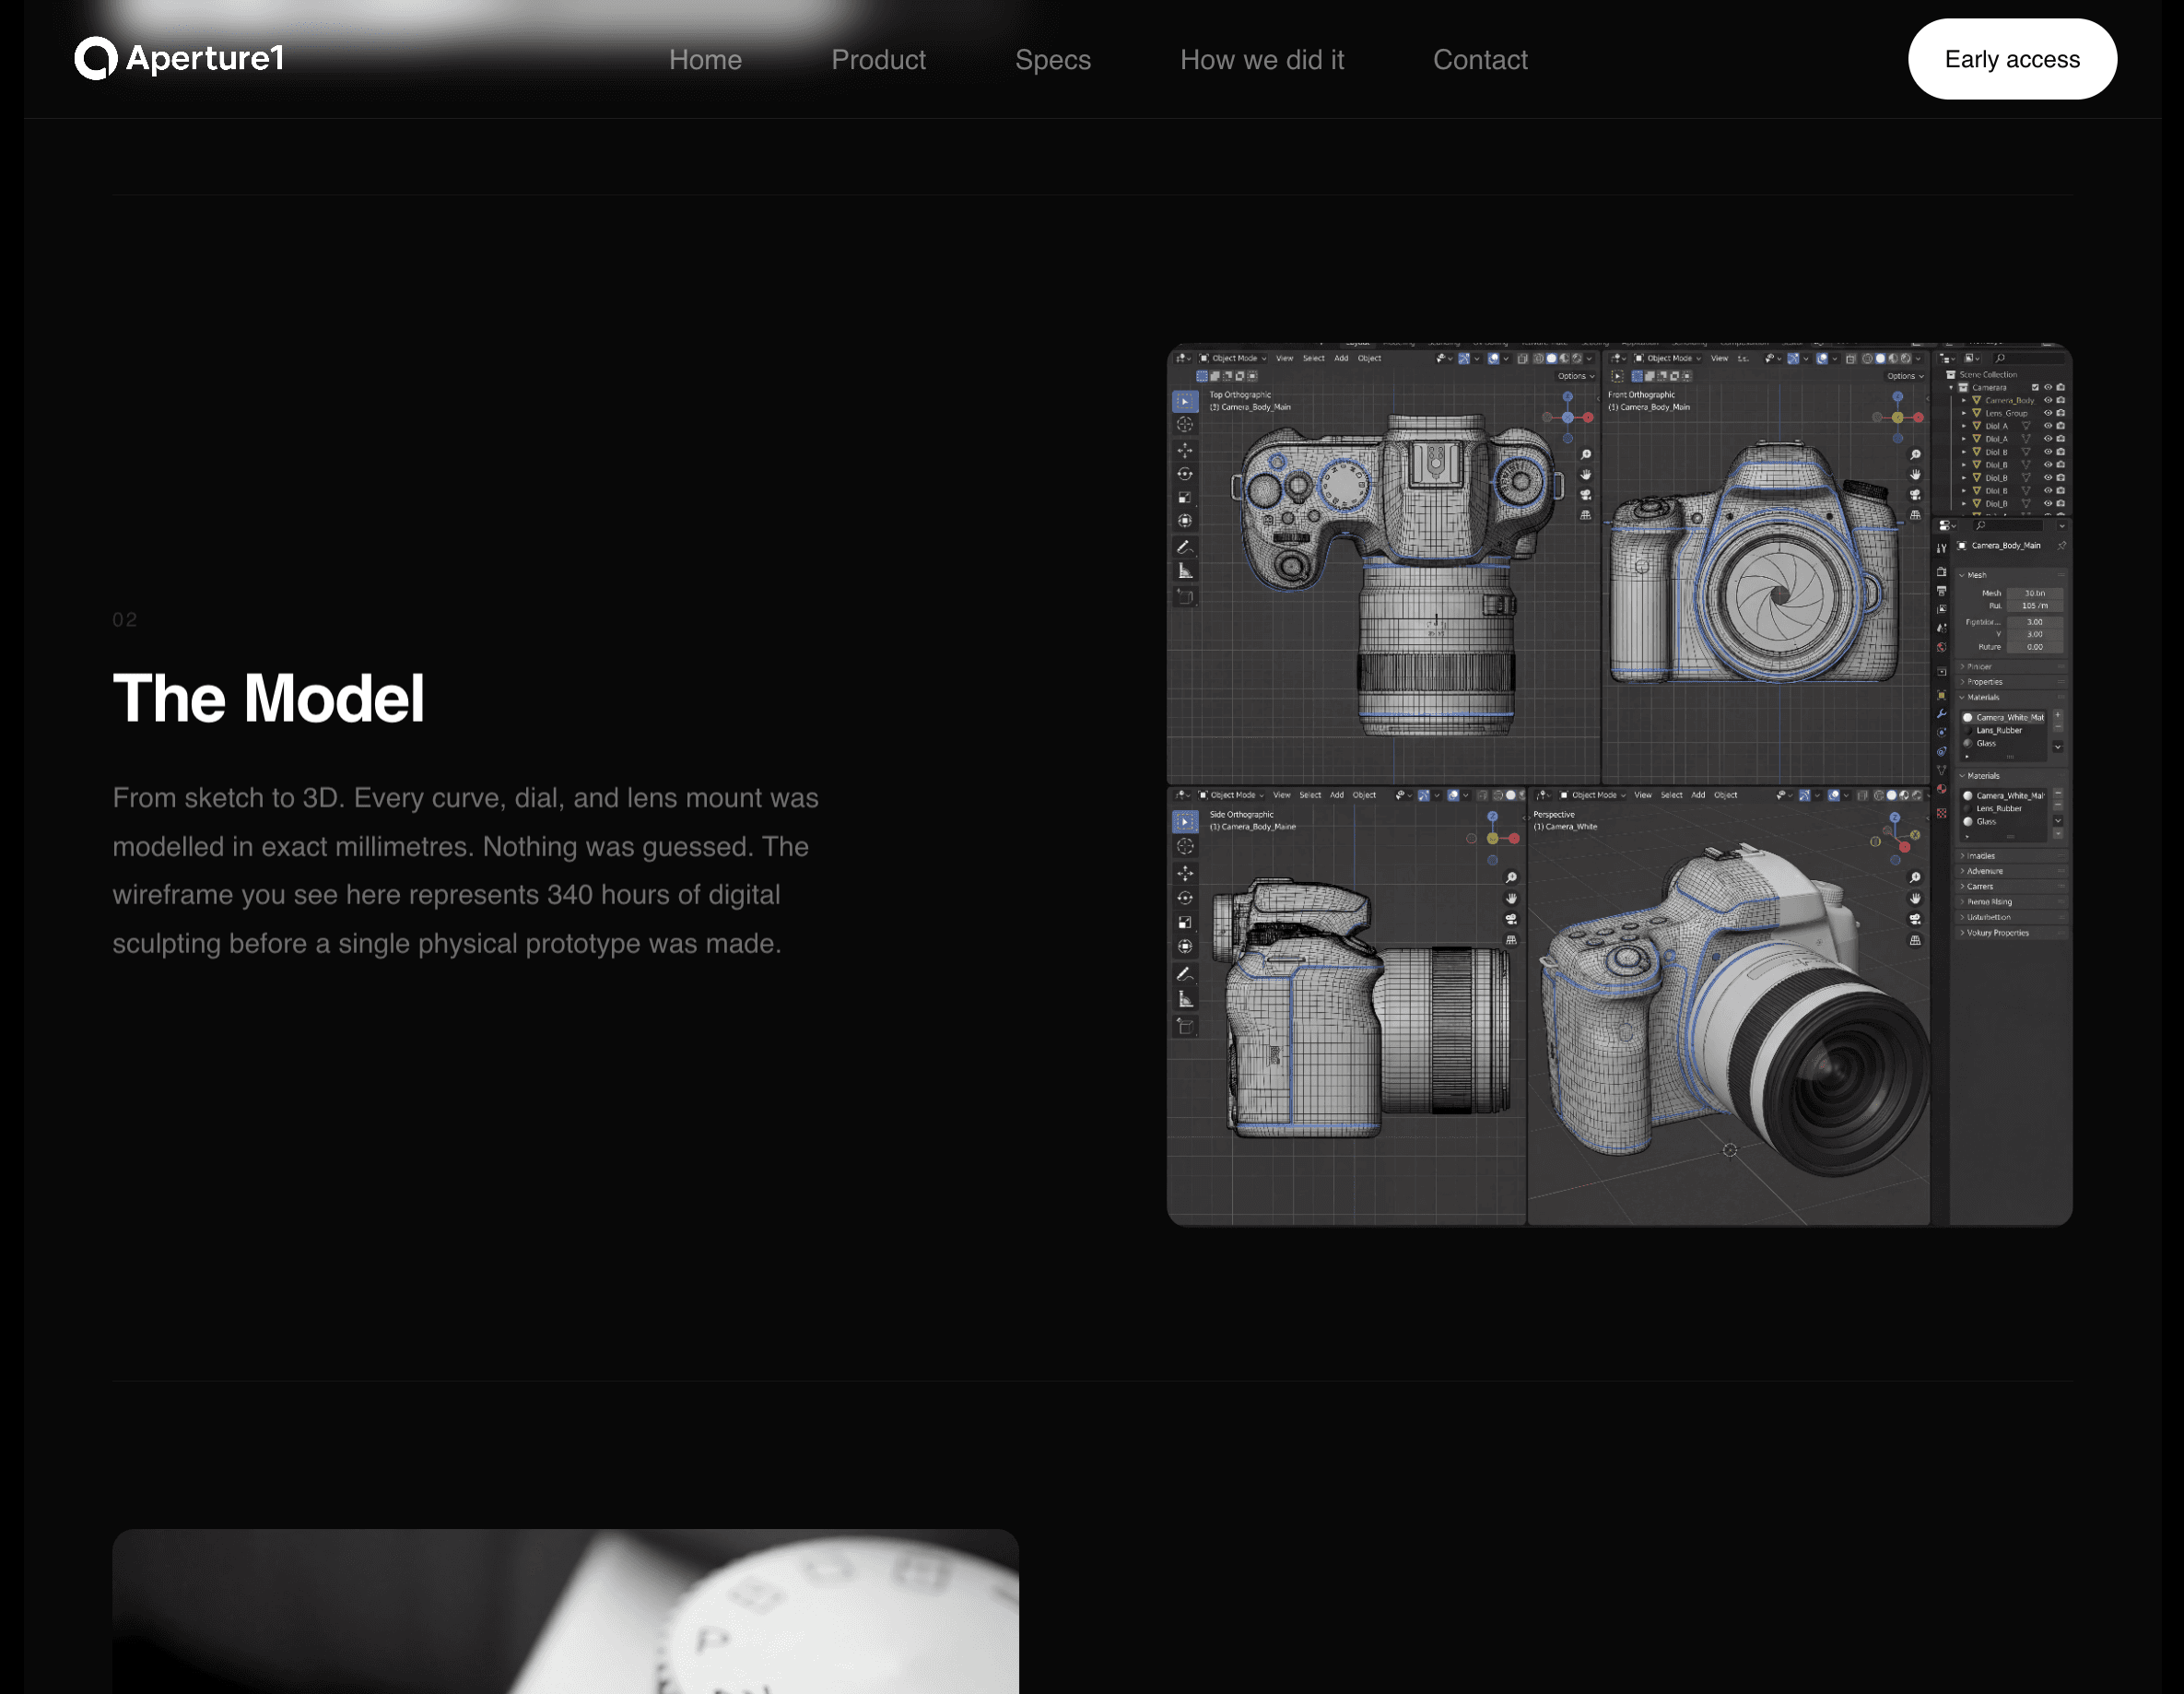
Task: Click the Early access button
Action: tap(2011, 59)
